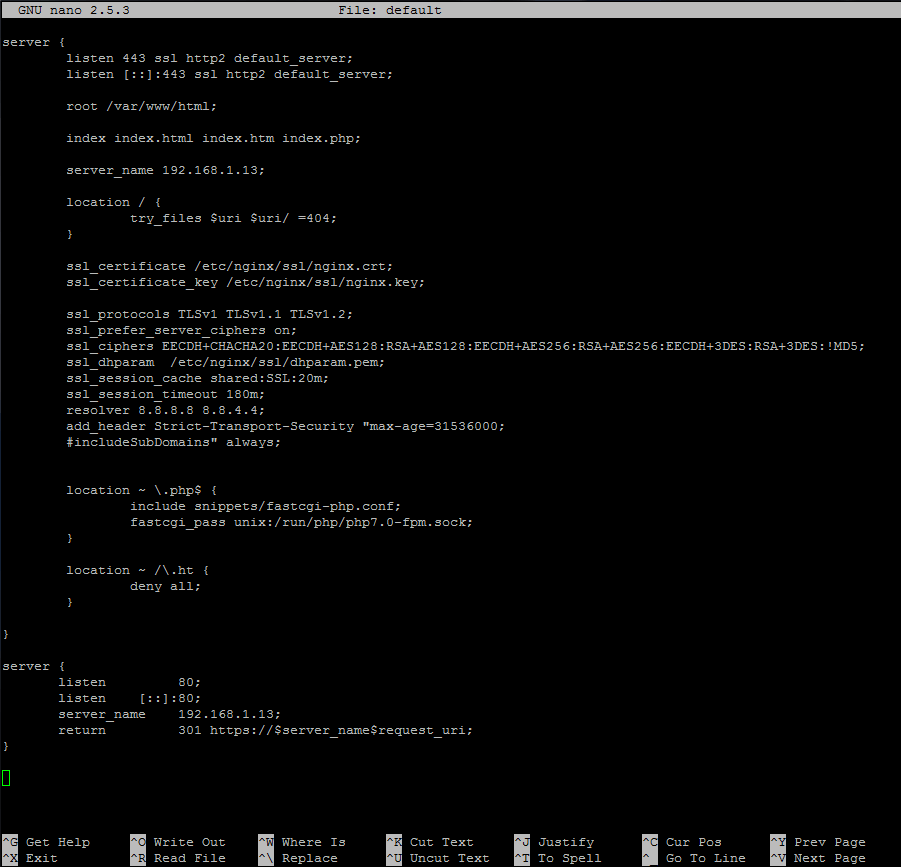Click the File: default header label
The height and width of the screenshot is (867, 901).
(x=389, y=10)
